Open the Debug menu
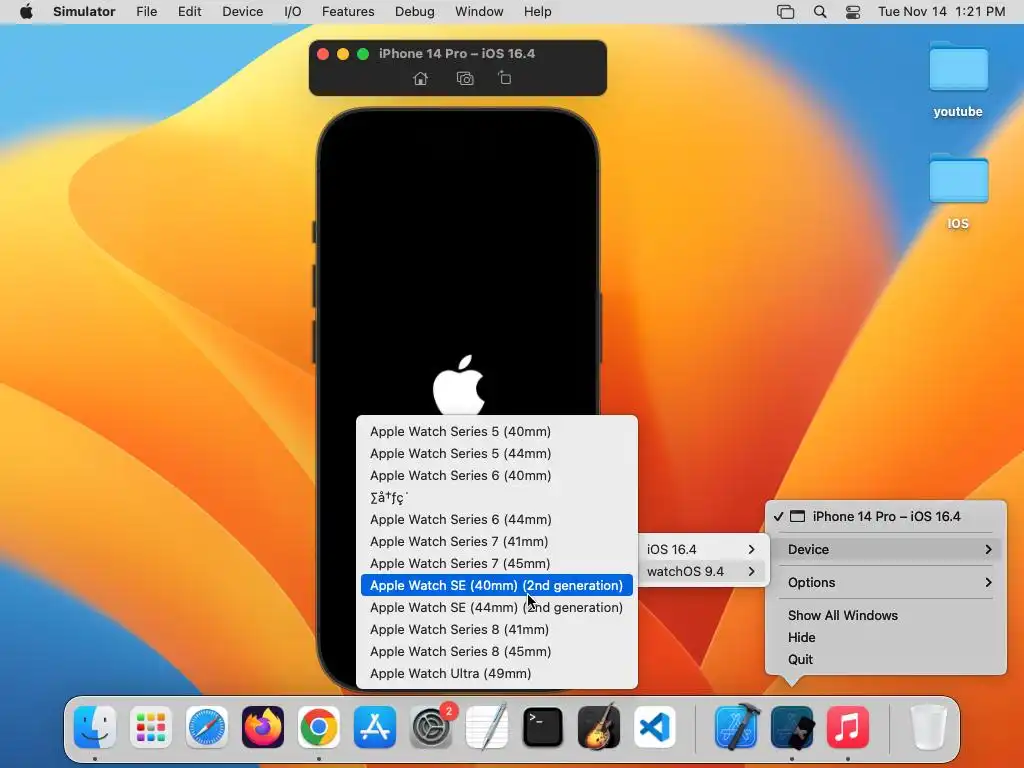 click(415, 12)
